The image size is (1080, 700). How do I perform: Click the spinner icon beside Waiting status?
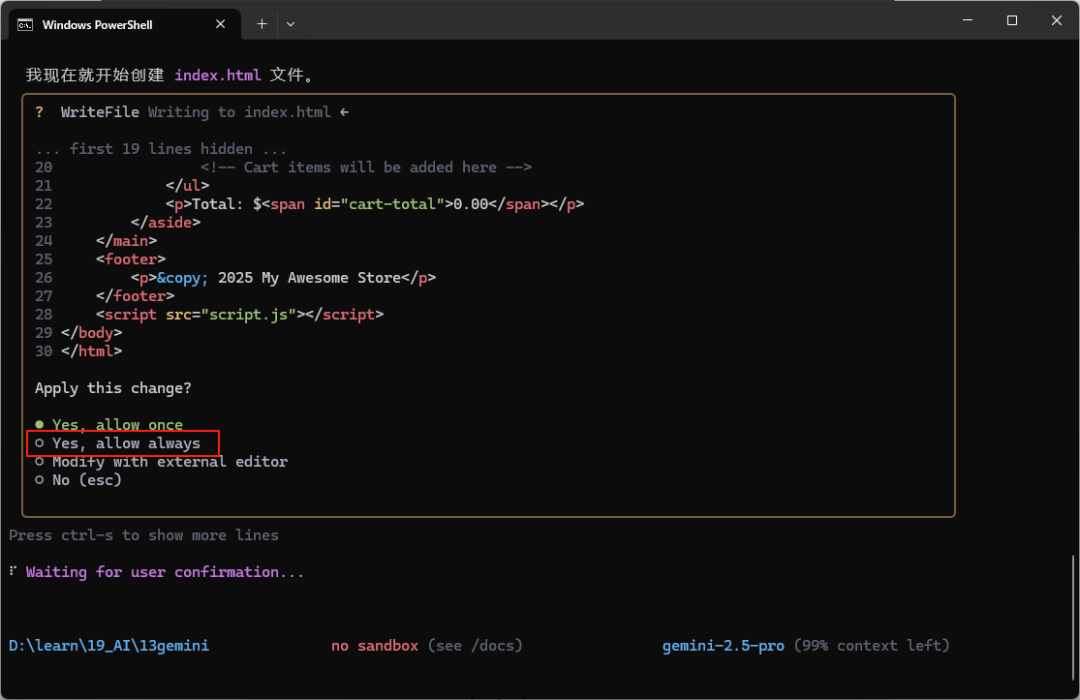(x=13, y=571)
